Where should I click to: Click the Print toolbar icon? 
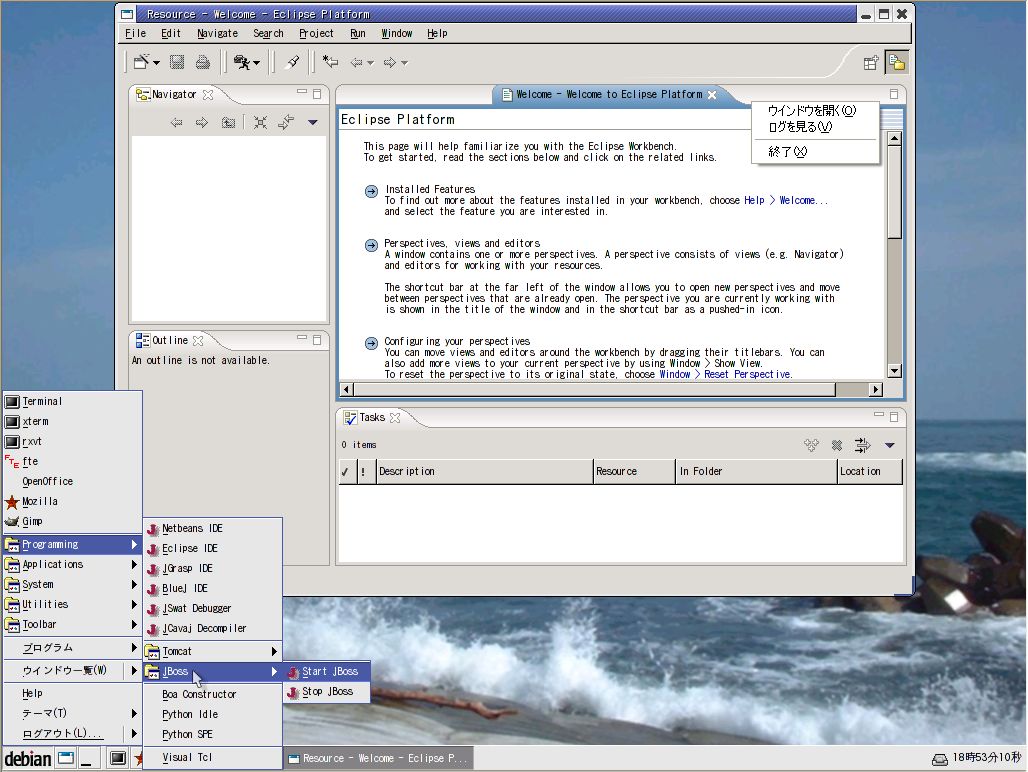tap(203, 62)
